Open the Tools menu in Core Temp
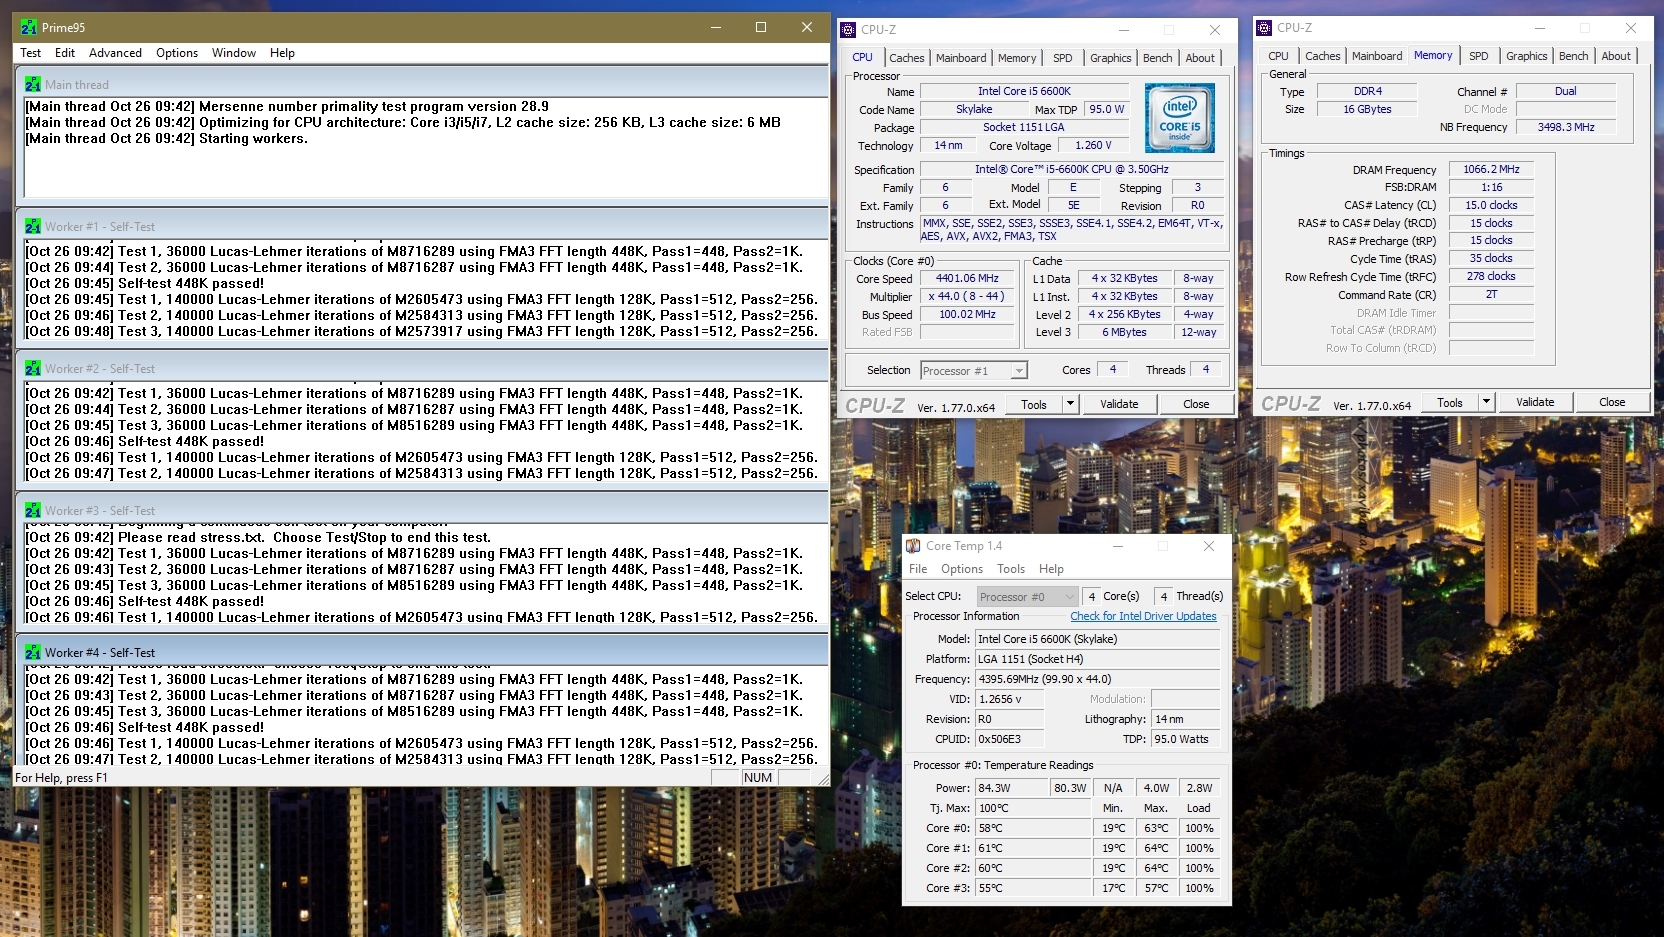The width and height of the screenshot is (1664, 937). click(1011, 569)
